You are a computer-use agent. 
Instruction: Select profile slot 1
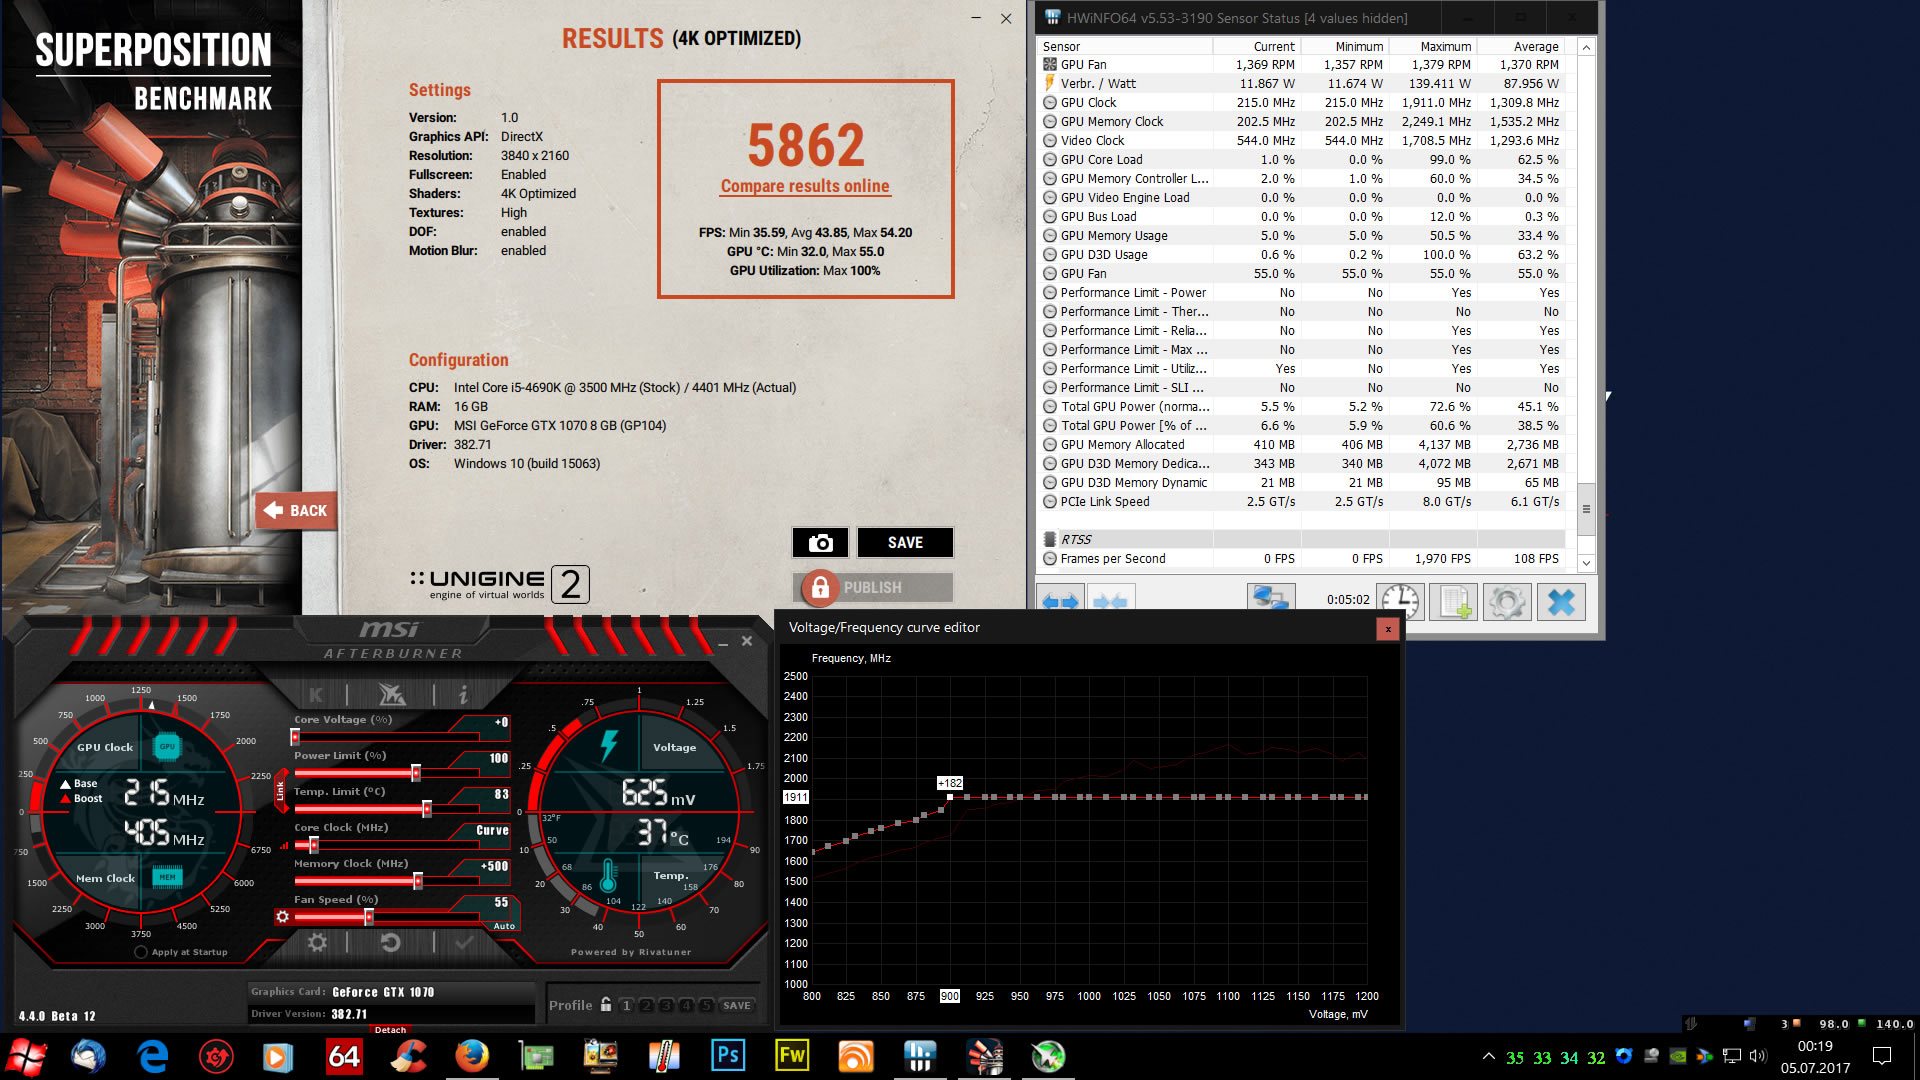[x=627, y=1005]
